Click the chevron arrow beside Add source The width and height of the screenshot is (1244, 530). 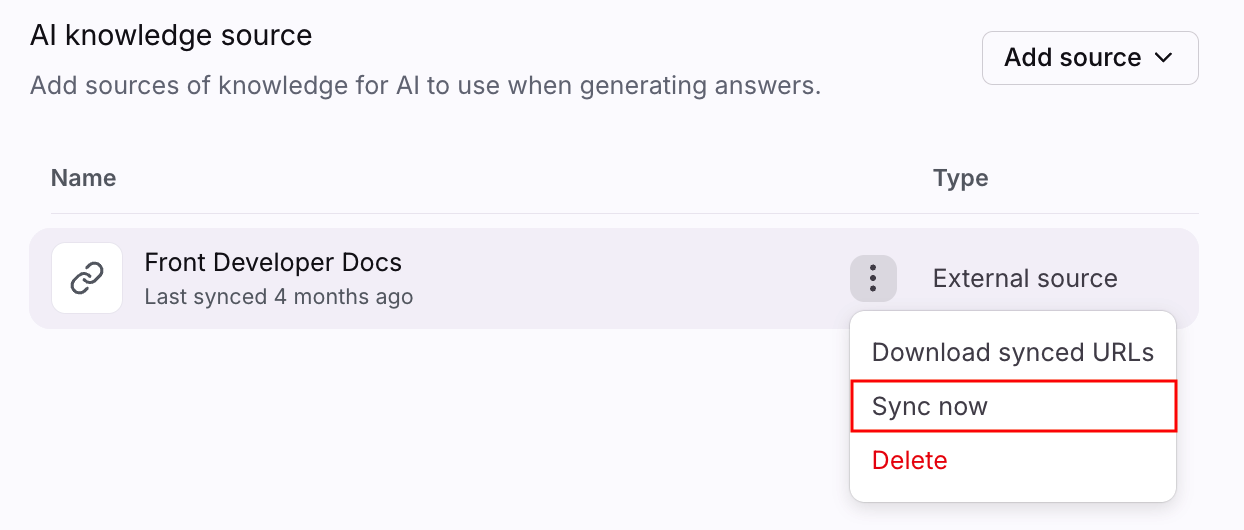[x=1163, y=58]
